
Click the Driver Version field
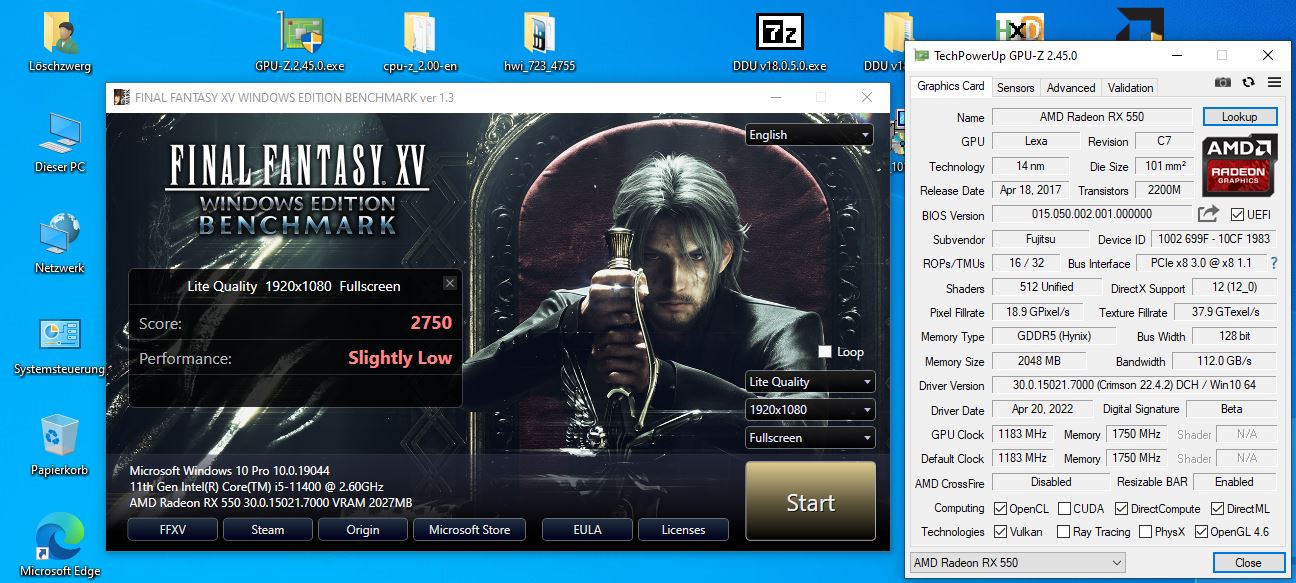pyautogui.click(x=1134, y=385)
